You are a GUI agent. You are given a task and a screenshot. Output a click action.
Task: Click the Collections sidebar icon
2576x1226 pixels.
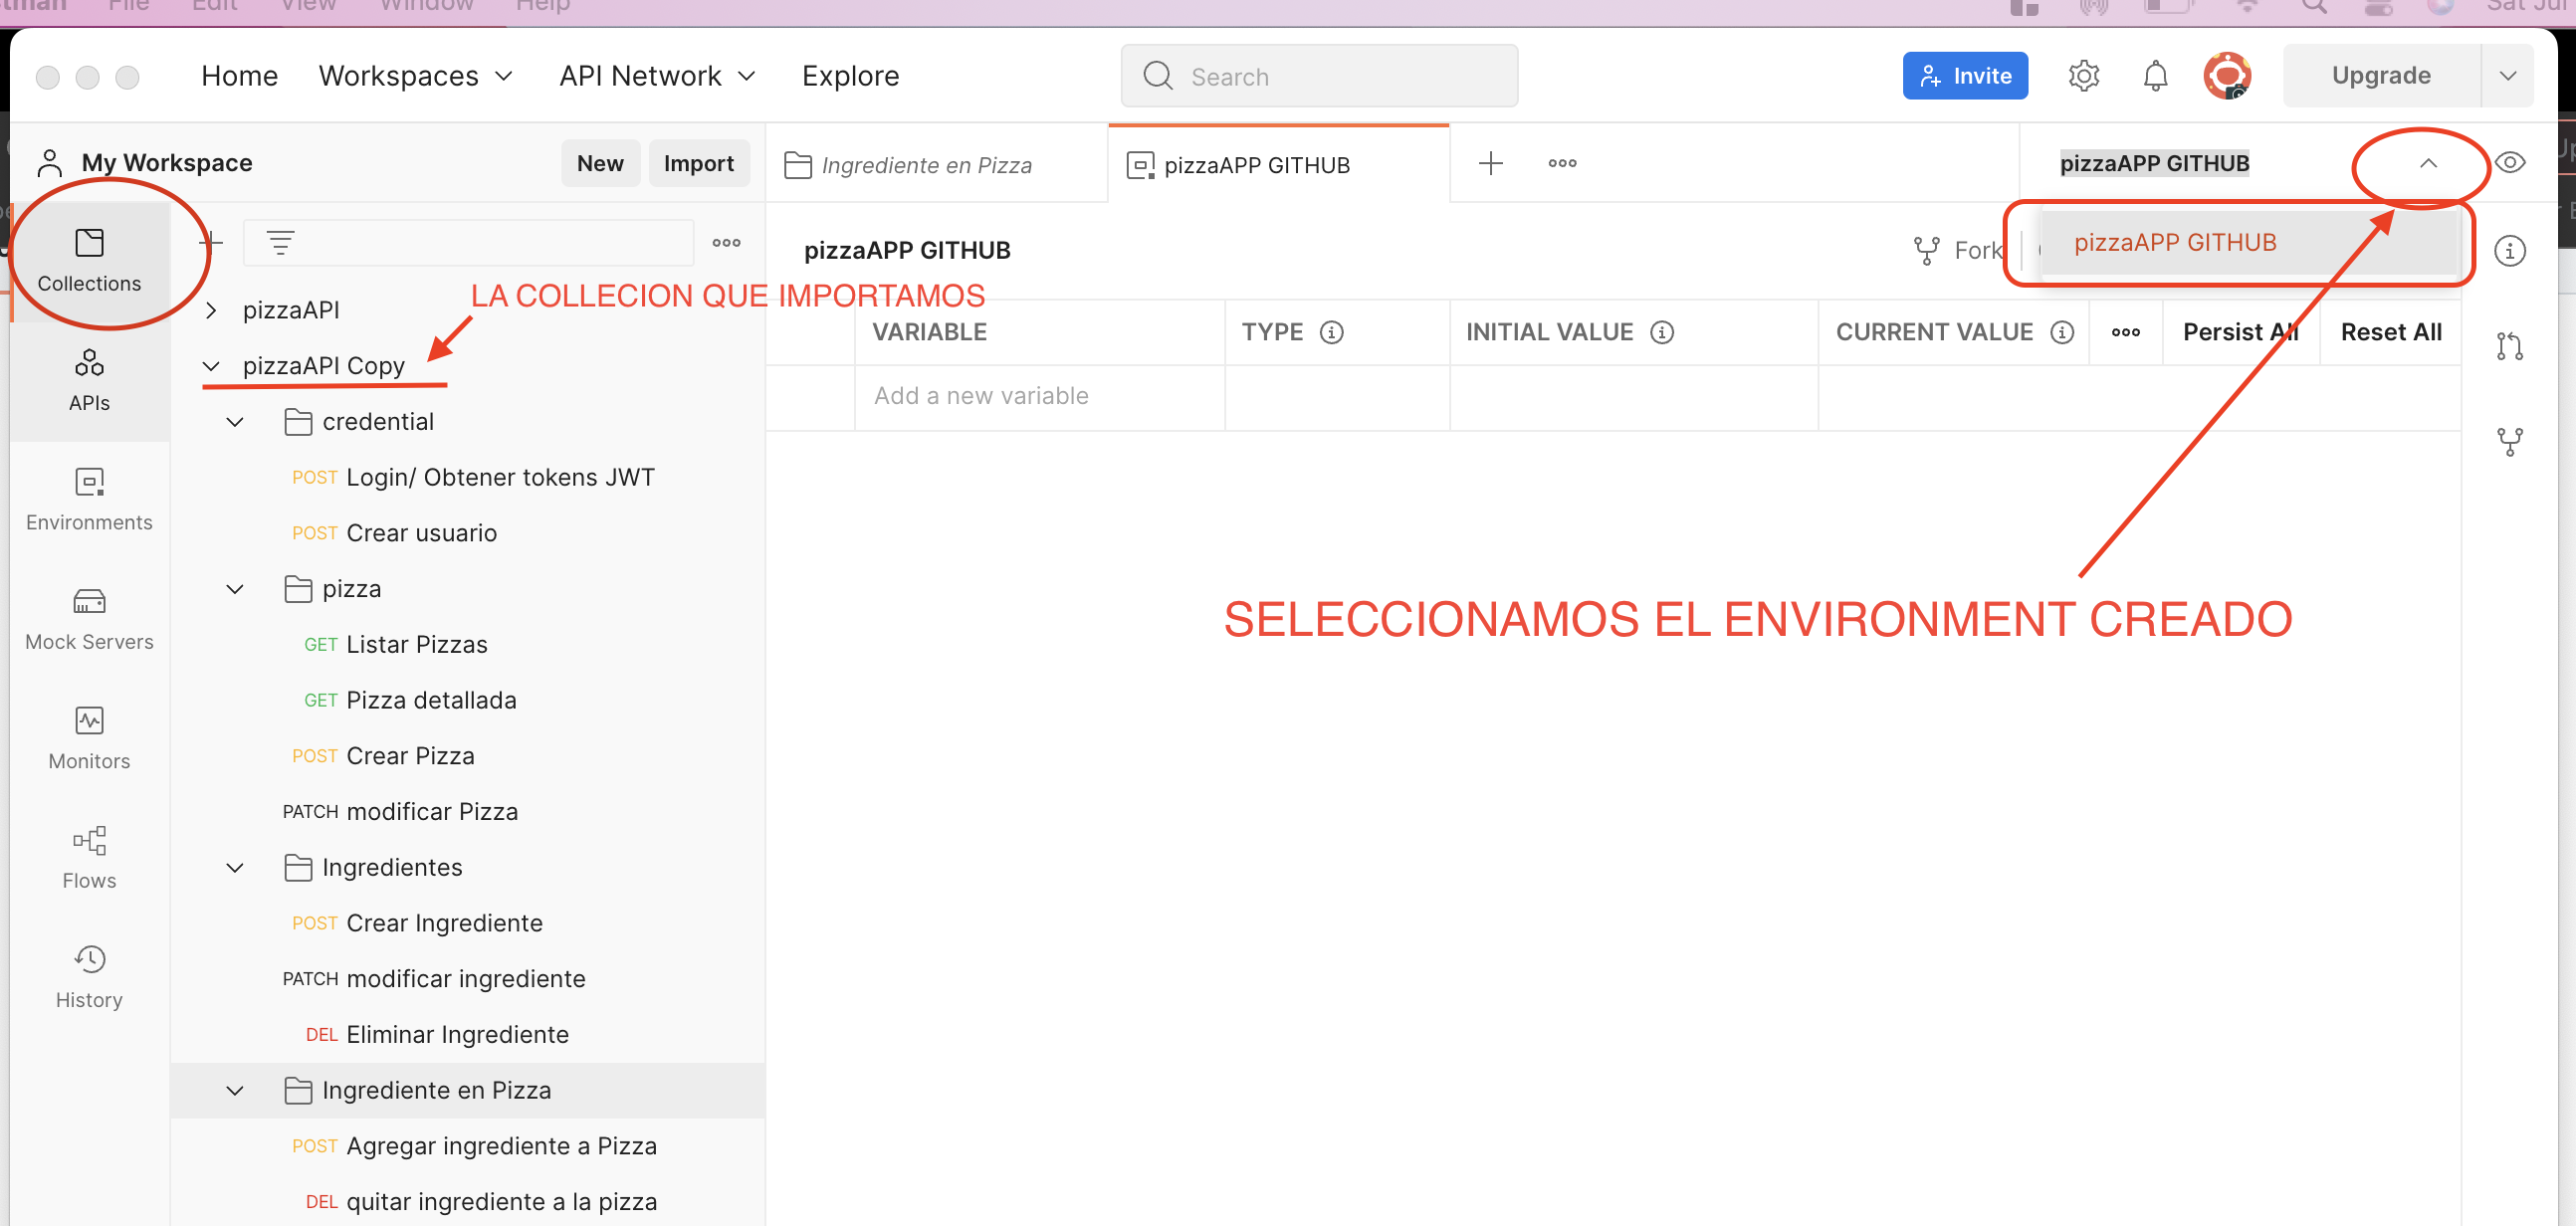pyautogui.click(x=91, y=257)
